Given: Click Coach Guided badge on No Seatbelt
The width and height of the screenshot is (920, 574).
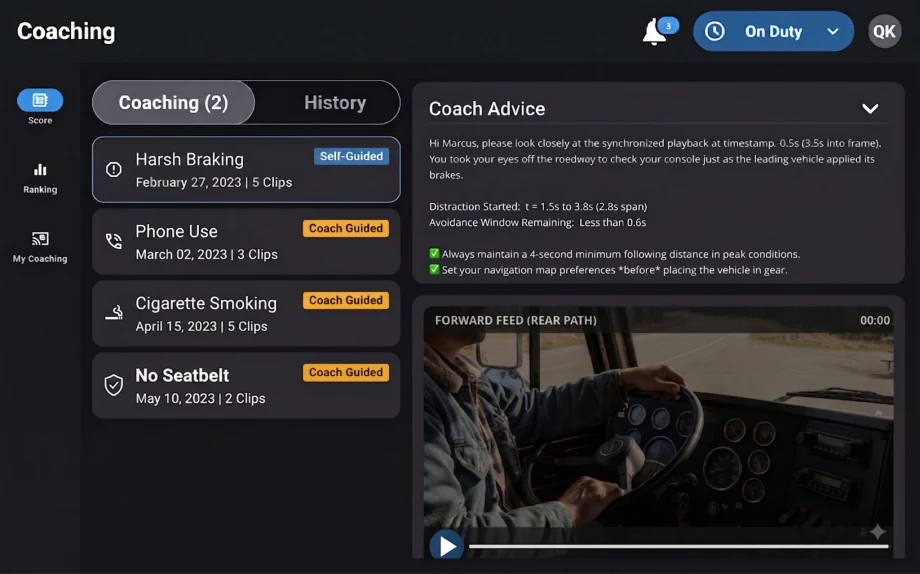Looking at the screenshot, I should coord(346,373).
